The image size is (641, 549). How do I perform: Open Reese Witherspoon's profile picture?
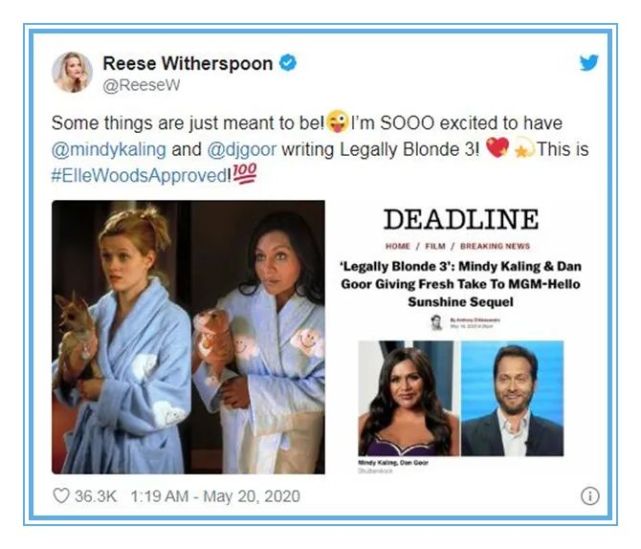click(x=72, y=72)
